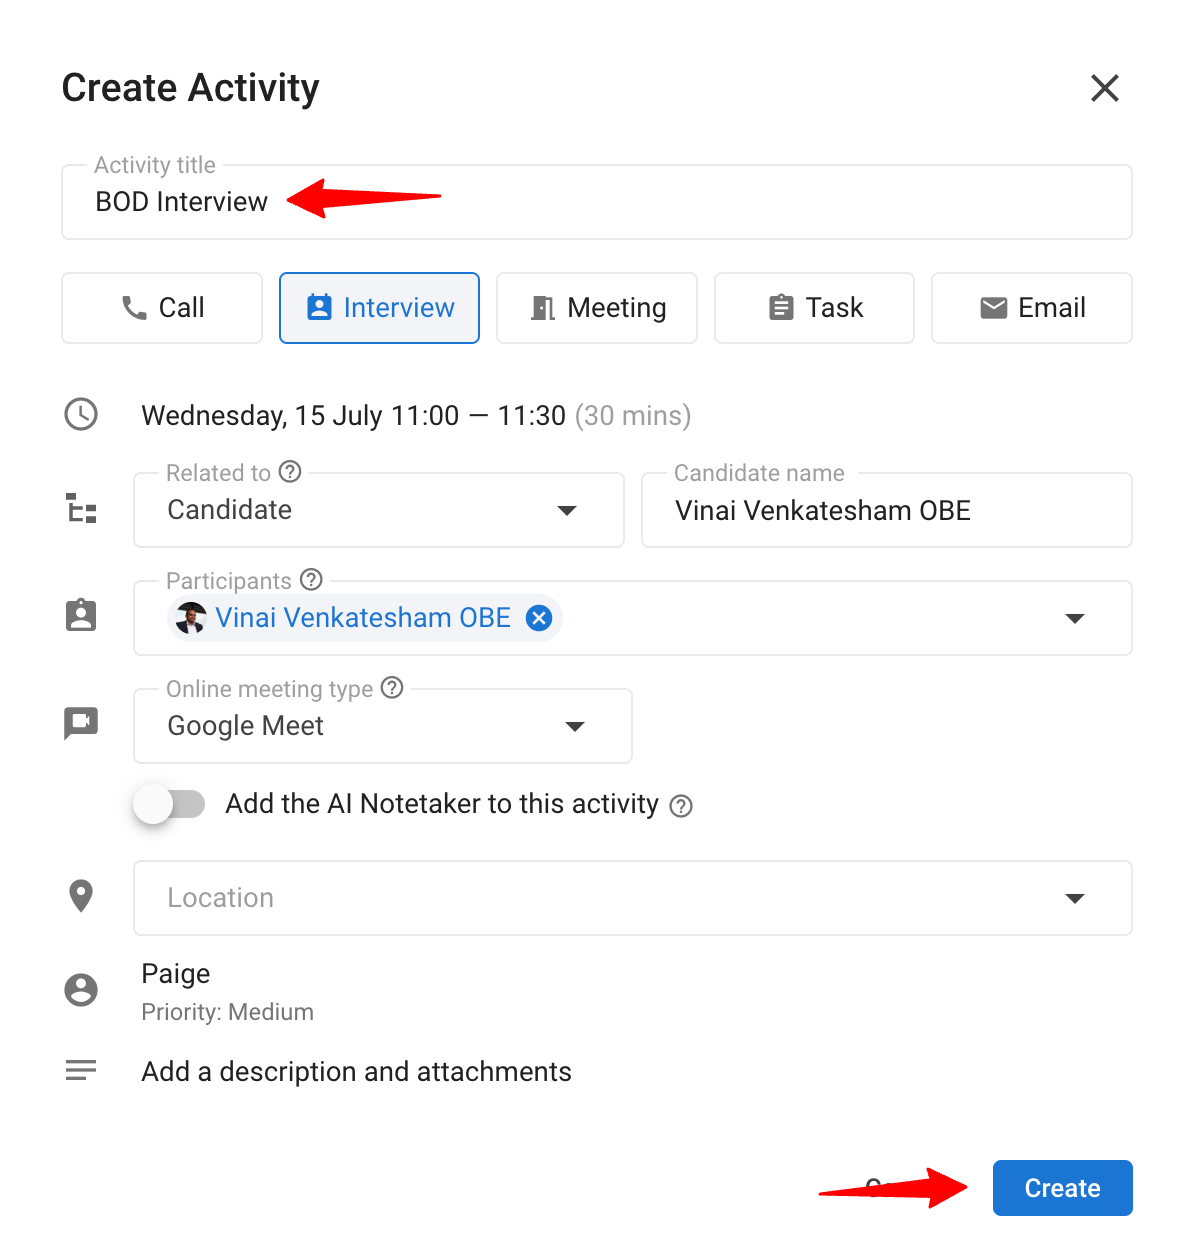Click the clipboard icon in Task button
The image size is (1194, 1258).
[781, 307]
